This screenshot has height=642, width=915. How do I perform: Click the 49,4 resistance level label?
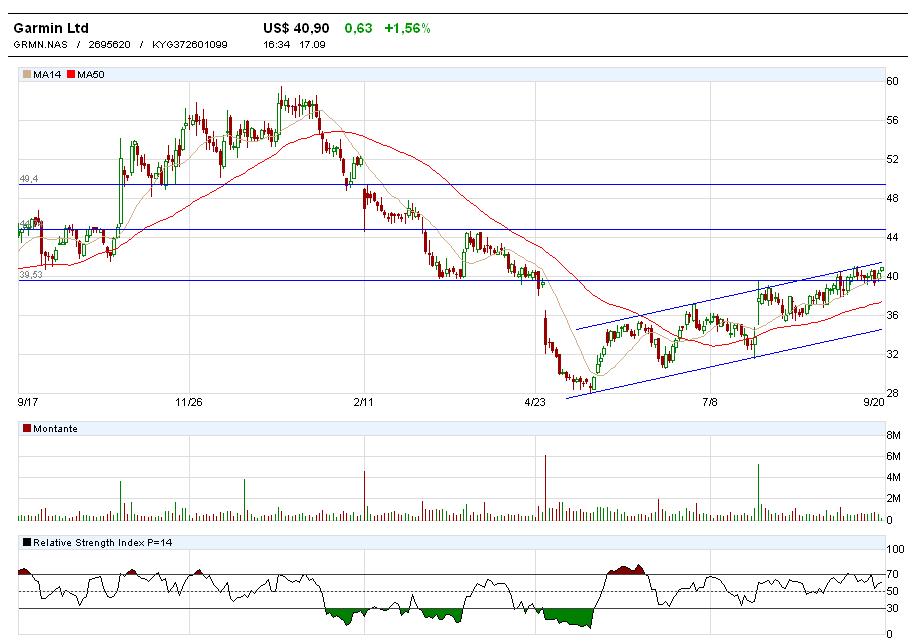point(29,179)
